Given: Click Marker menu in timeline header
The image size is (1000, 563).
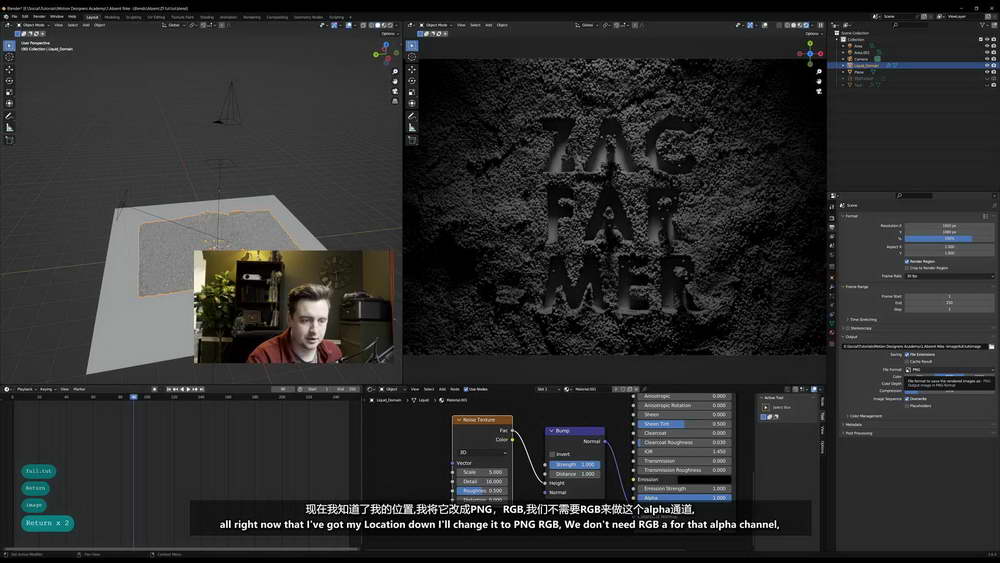Looking at the screenshot, I should pos(79,389).
